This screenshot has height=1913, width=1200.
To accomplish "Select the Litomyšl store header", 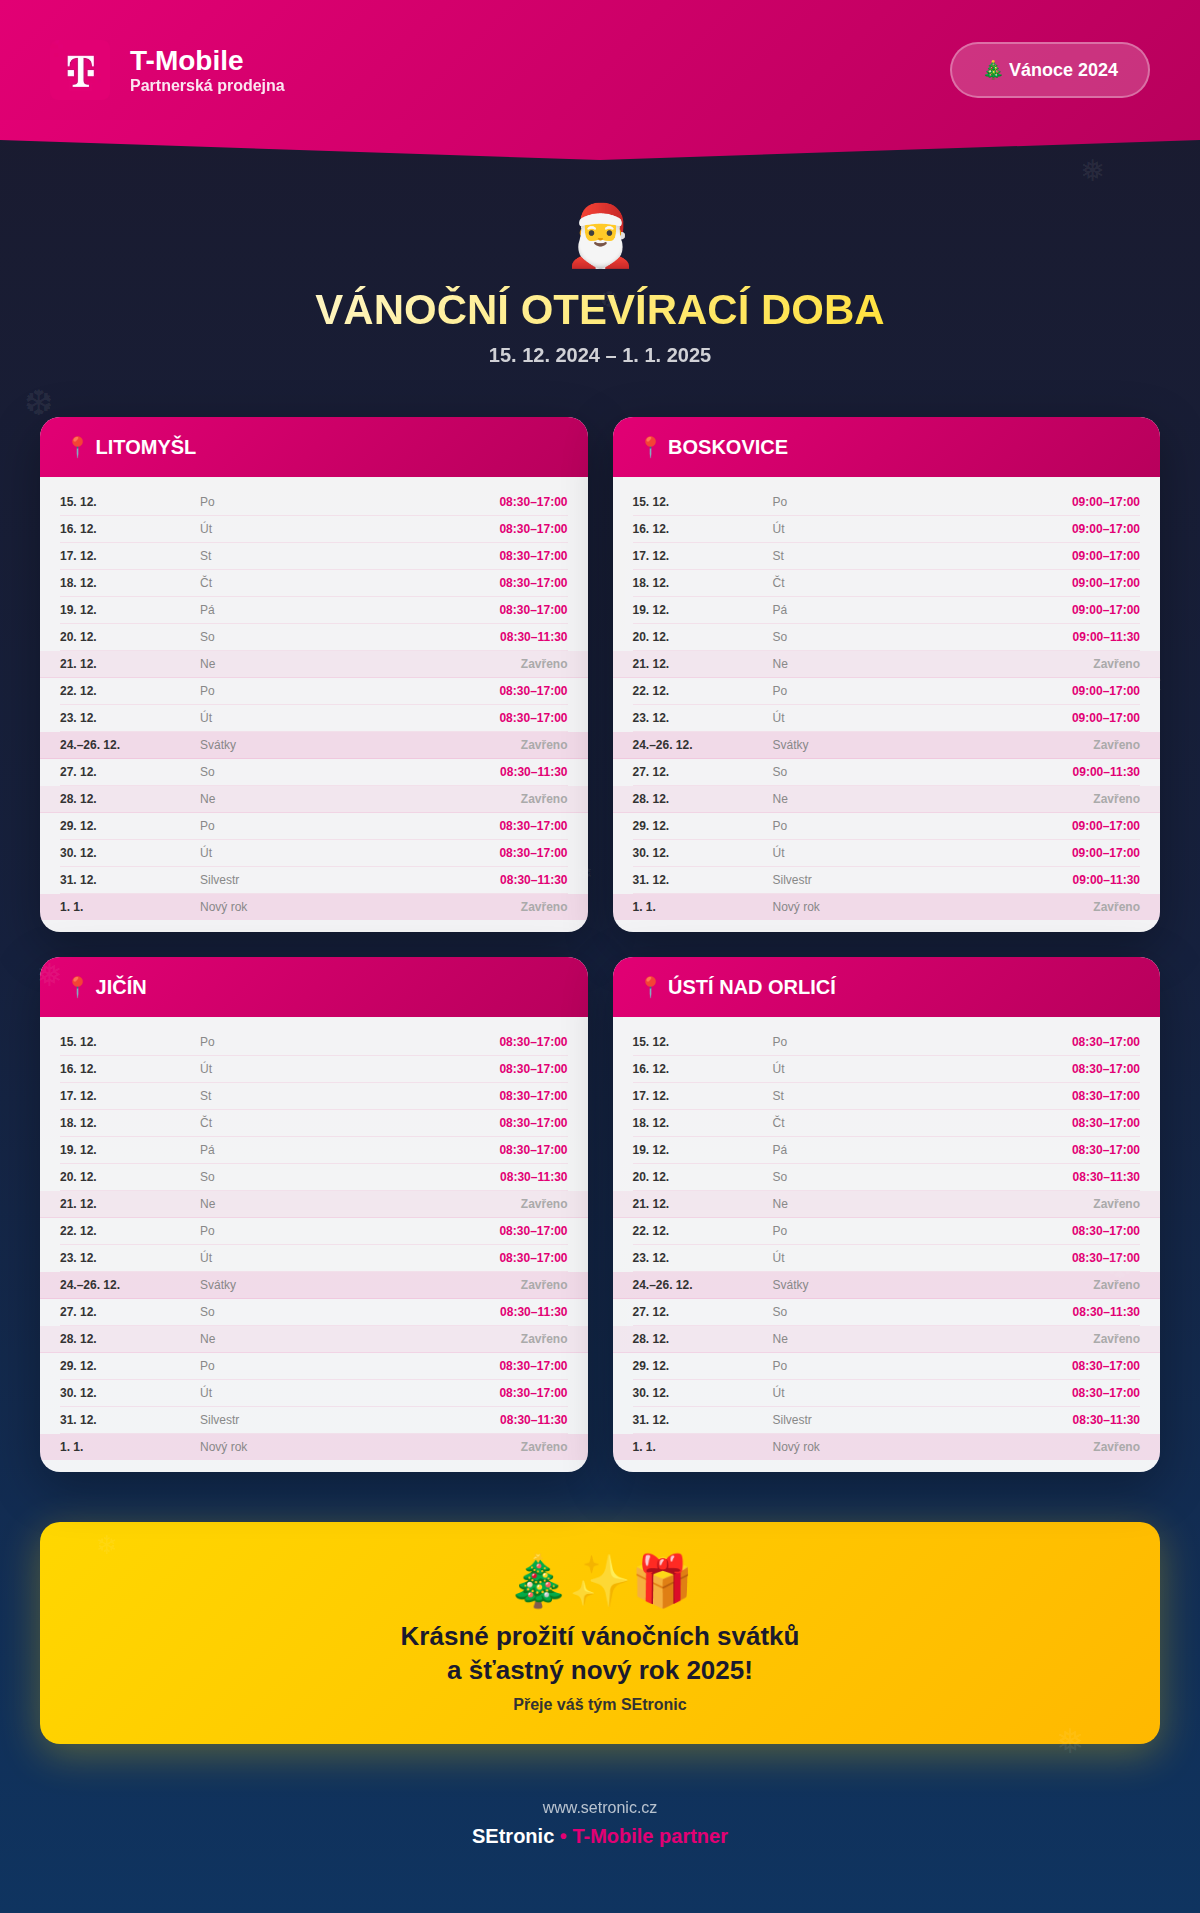I will [145, 447].
